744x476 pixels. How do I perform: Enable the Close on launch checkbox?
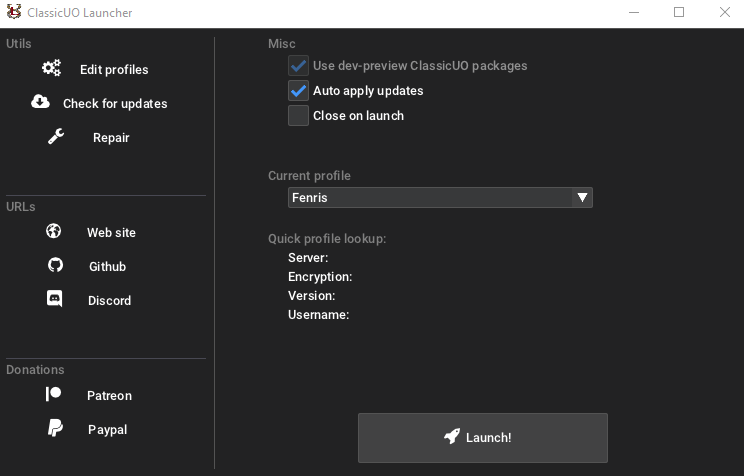coord(298,116)
